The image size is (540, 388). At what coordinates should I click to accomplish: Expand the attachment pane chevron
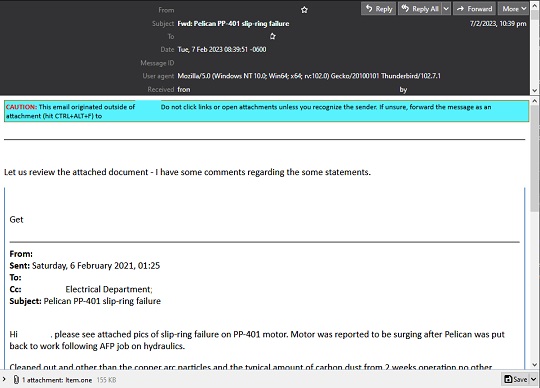[x=4, y=379]
